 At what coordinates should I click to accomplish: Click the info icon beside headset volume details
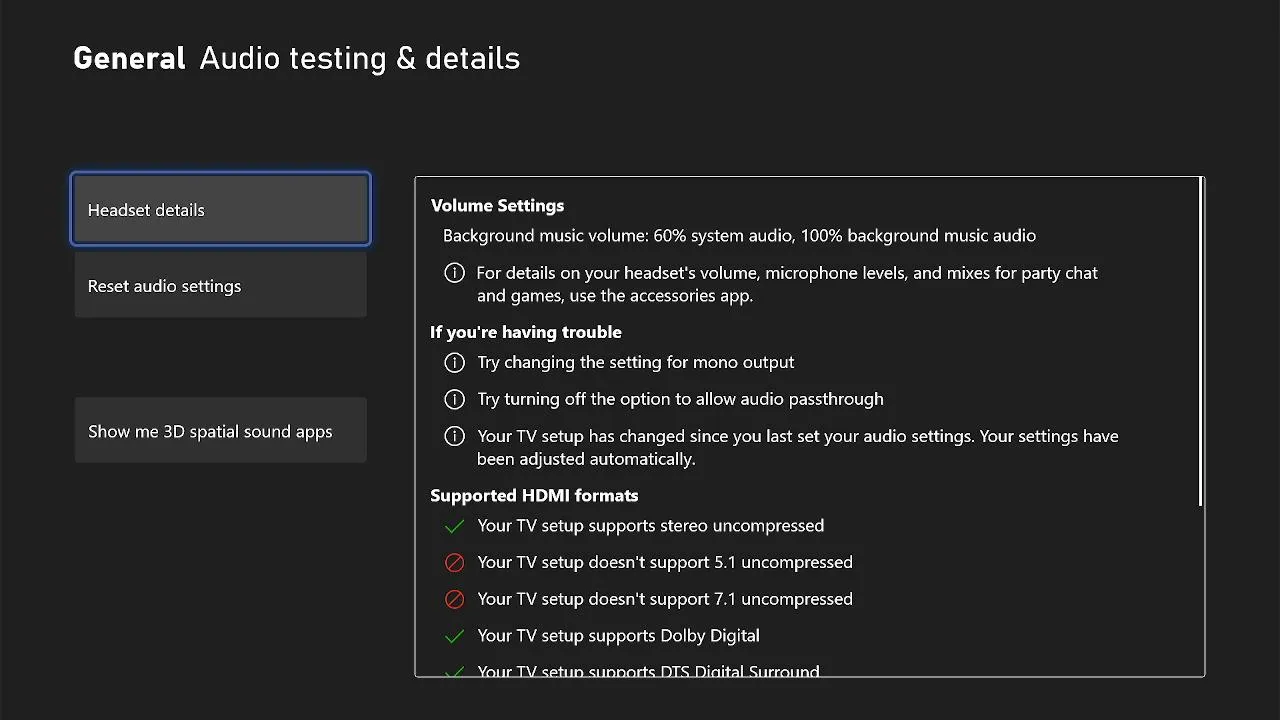point(454,273)
